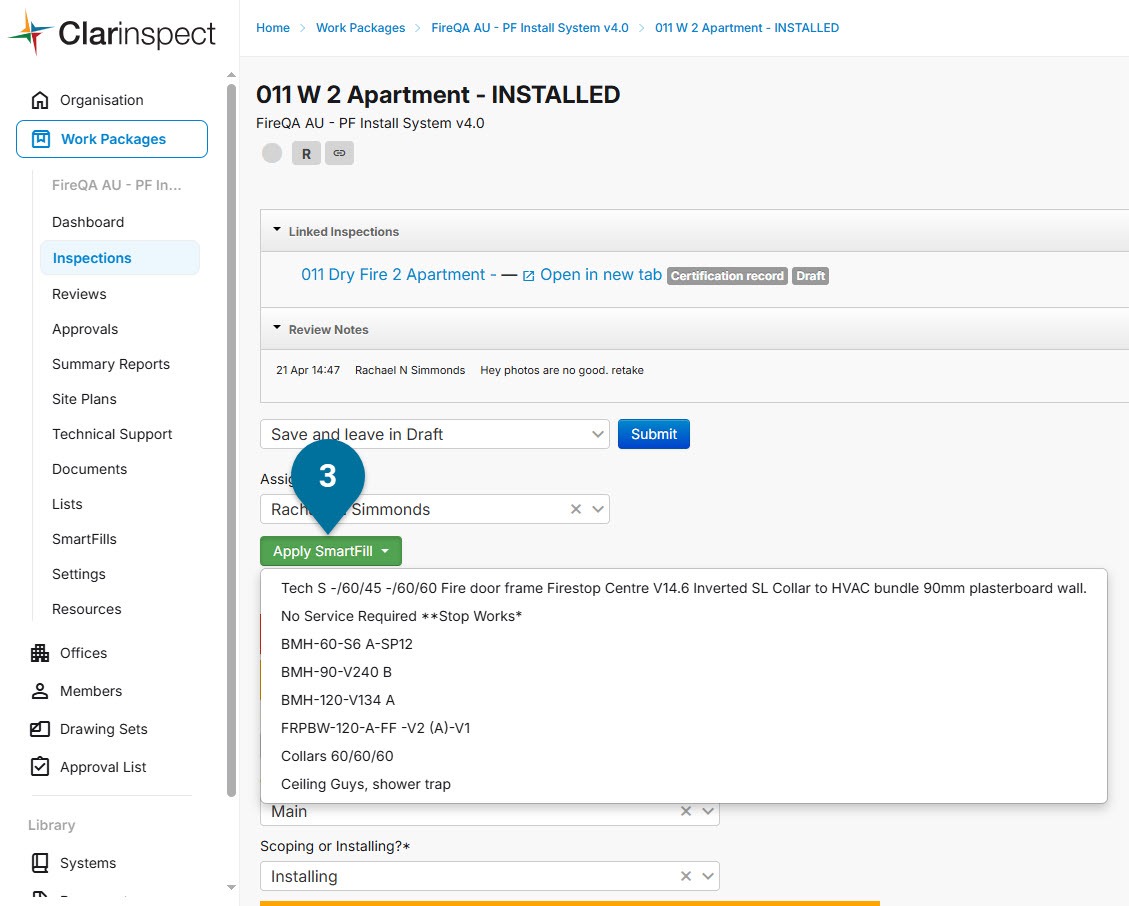Go to Work Packages breadcrumb

(x=361, y=28)
